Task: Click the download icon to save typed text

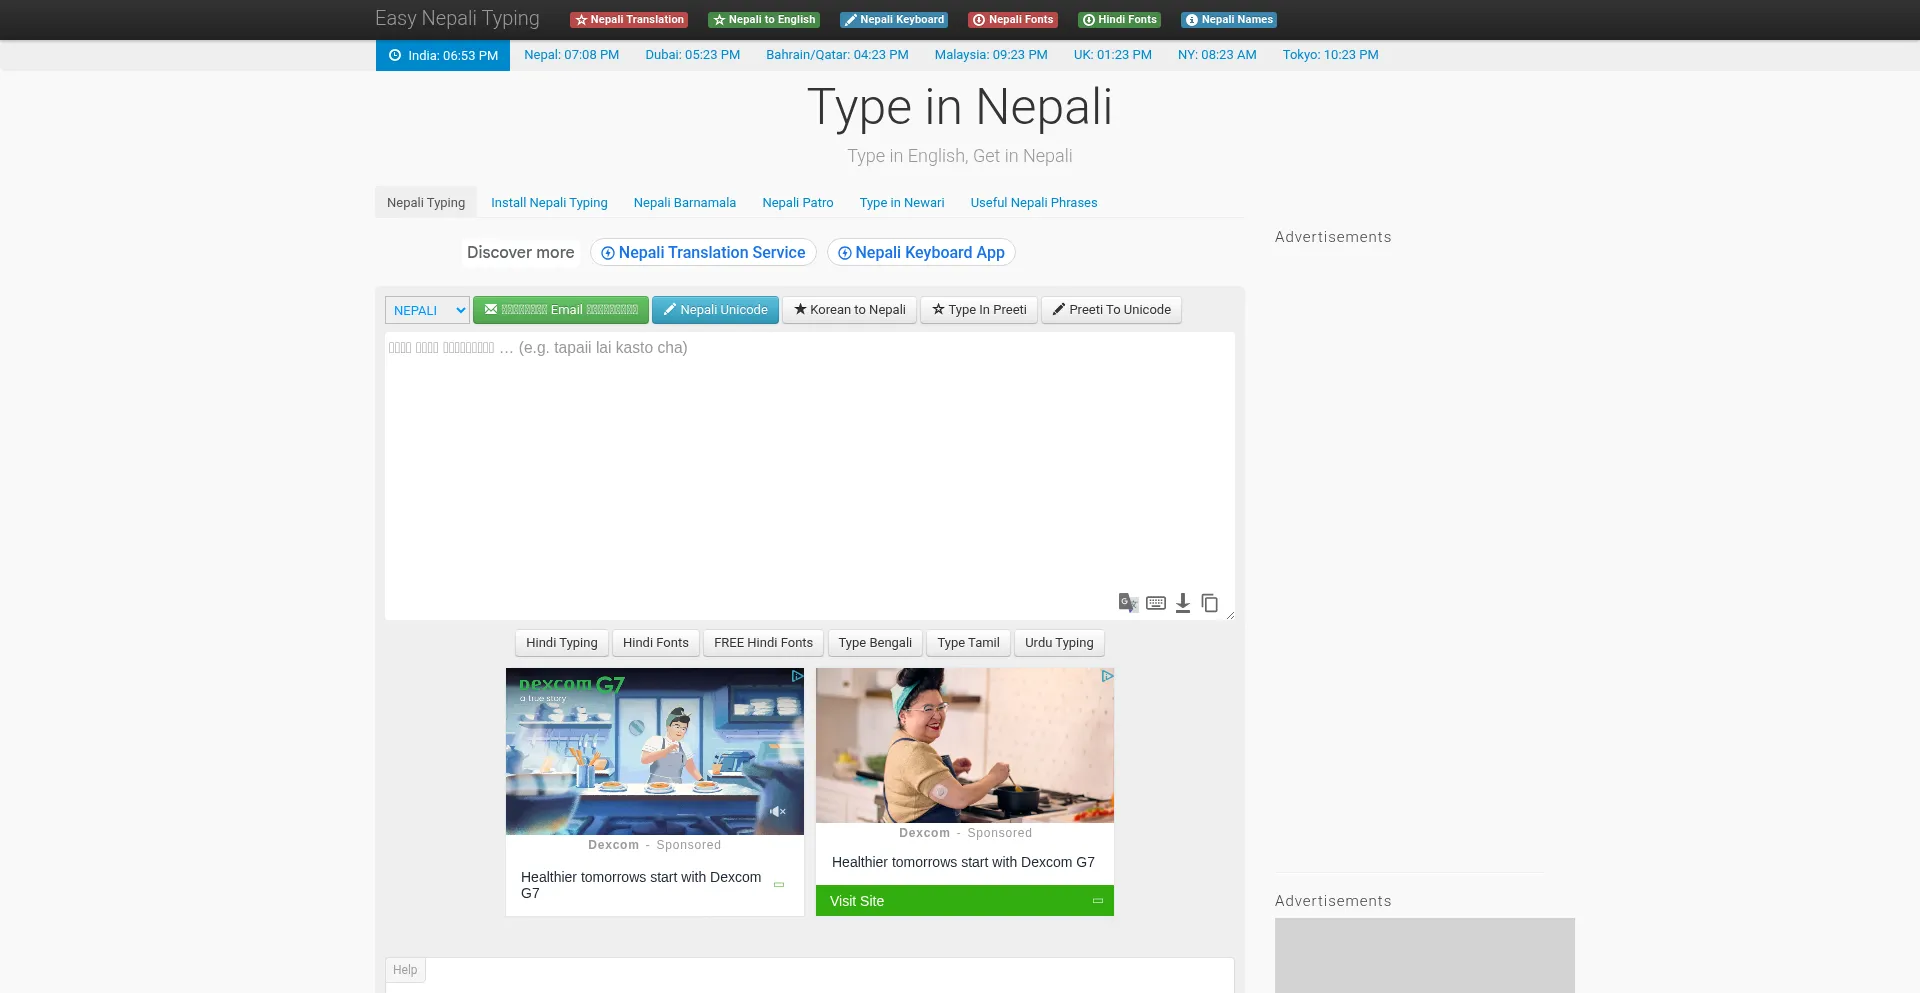Action: [x=1182, y=603]
